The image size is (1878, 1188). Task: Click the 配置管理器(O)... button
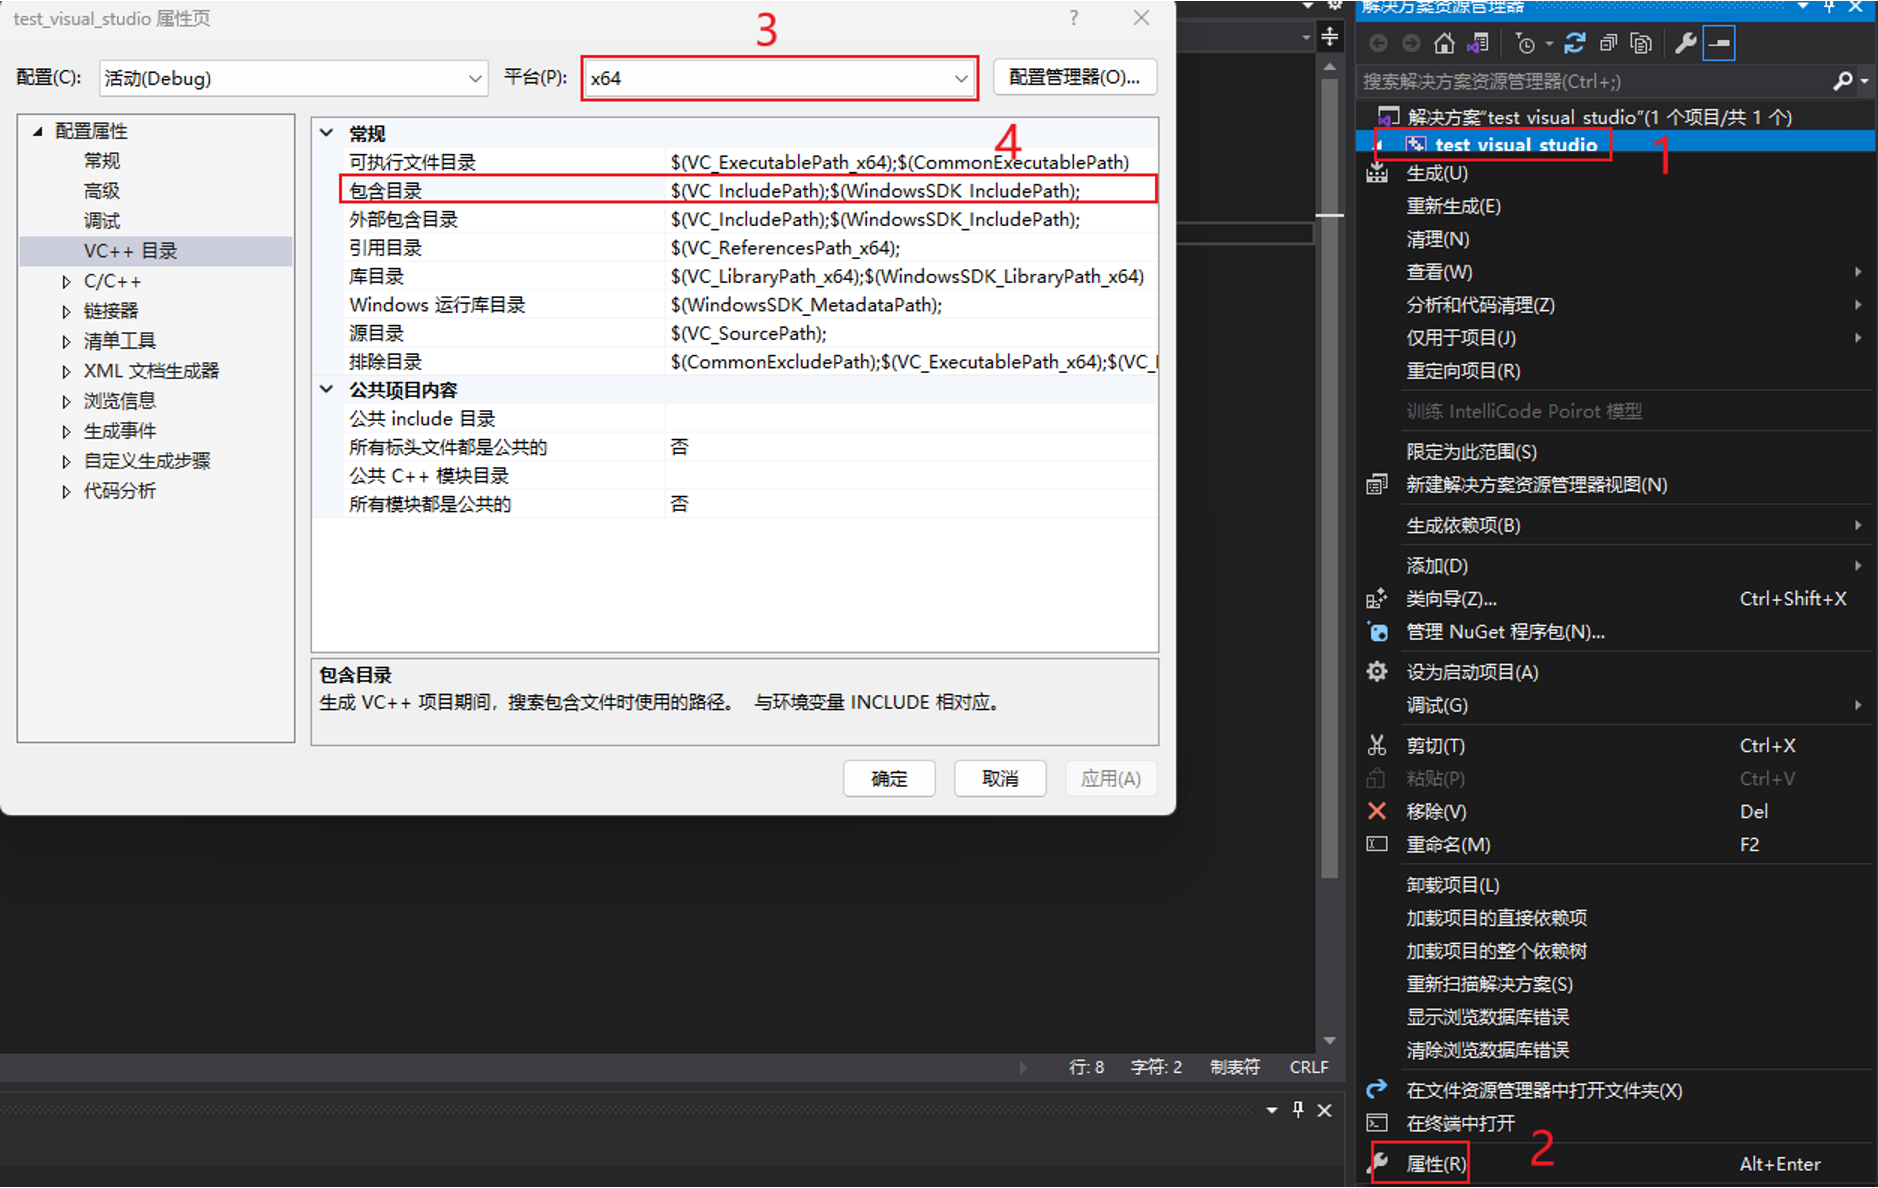click(1075, 77)
